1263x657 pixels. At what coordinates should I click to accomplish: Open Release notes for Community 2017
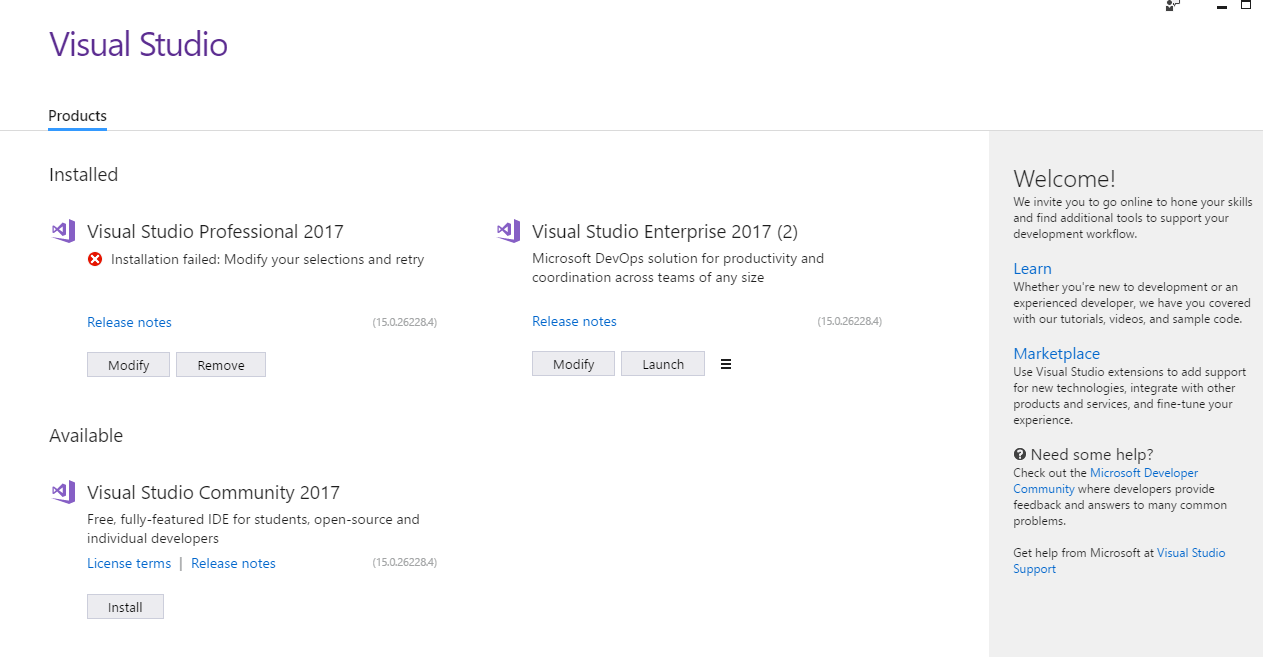[233, 563]
